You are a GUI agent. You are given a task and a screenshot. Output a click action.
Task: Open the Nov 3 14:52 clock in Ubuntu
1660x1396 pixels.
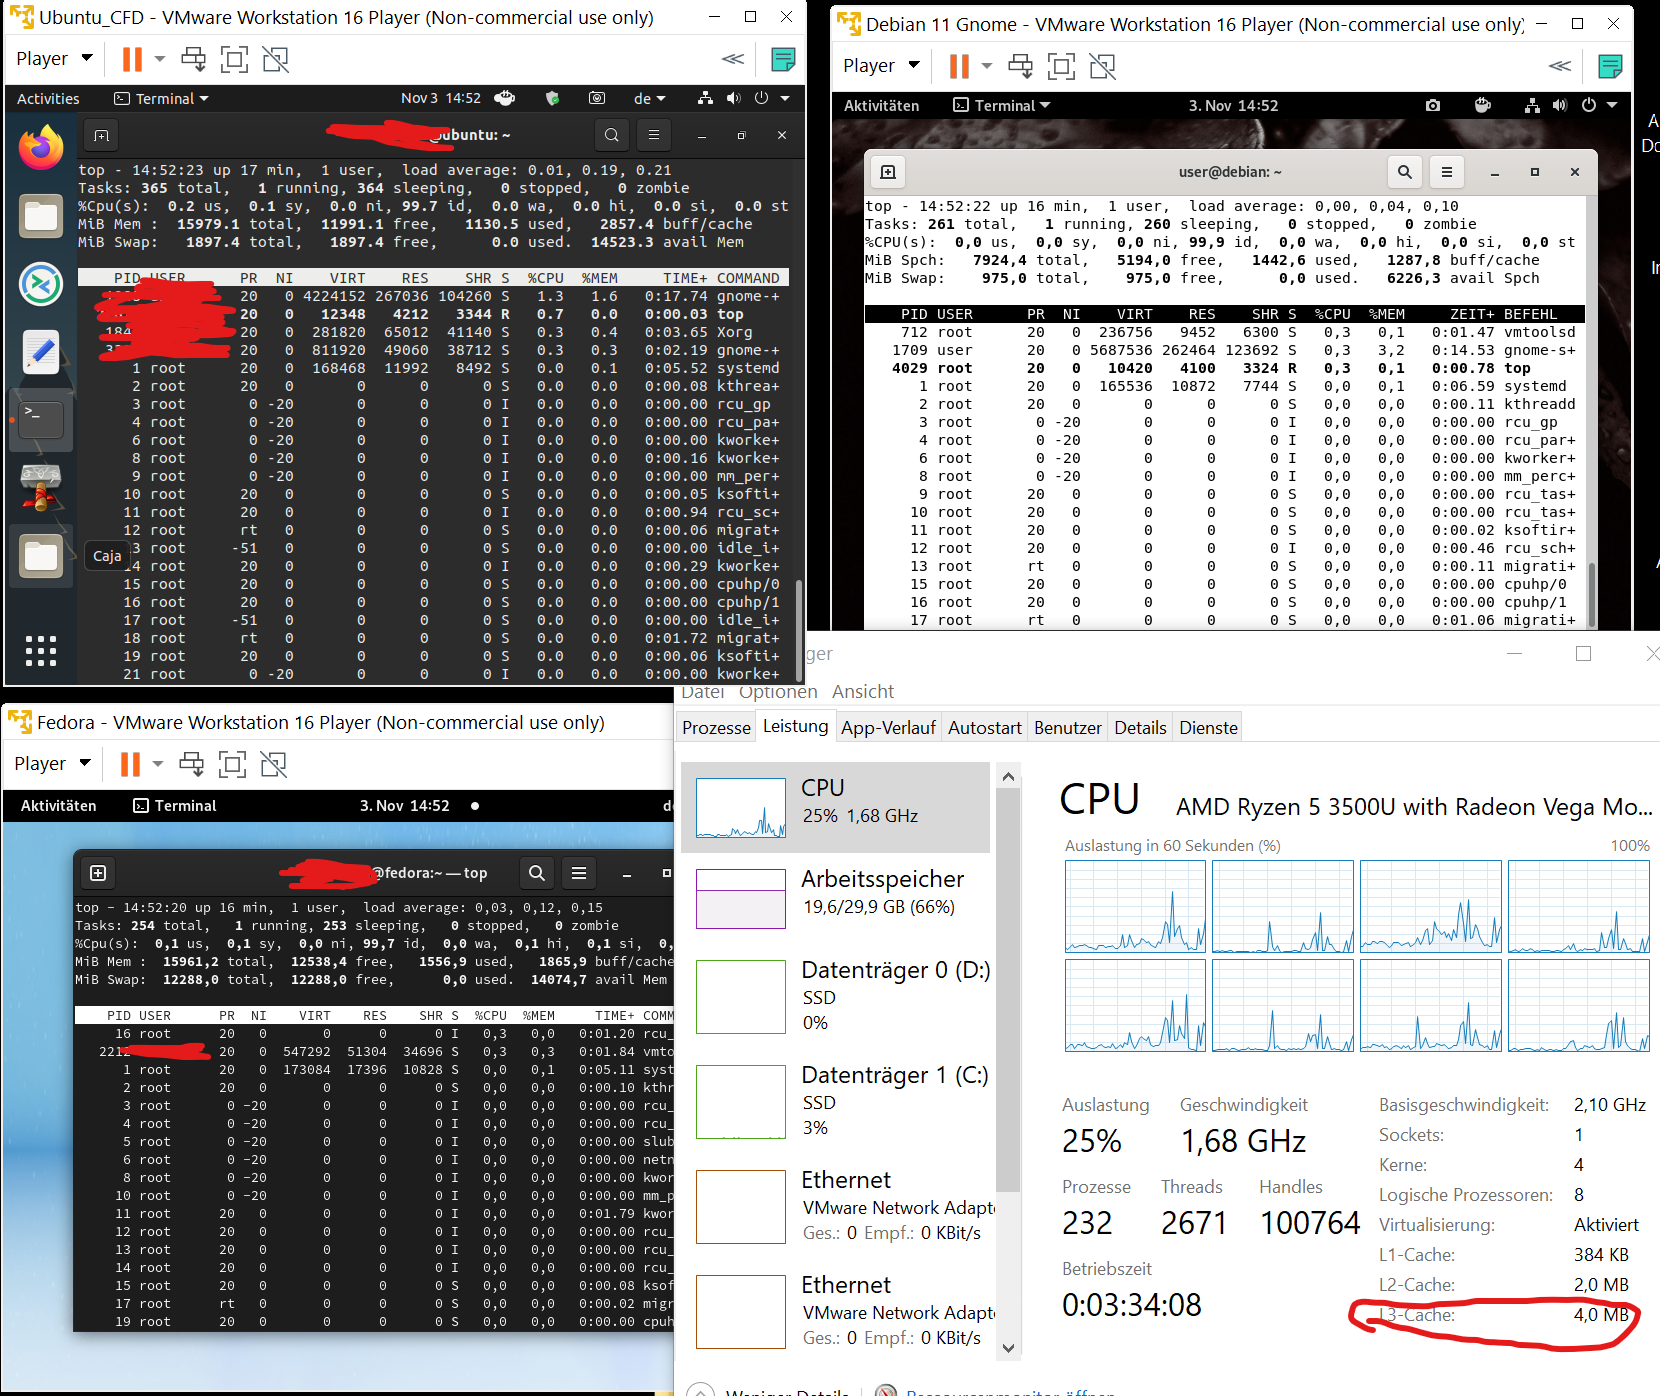click(441, 98)
